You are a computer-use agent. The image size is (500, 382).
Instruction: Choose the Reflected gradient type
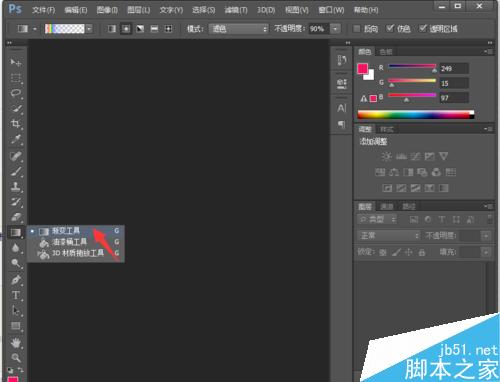click(154, 29)
